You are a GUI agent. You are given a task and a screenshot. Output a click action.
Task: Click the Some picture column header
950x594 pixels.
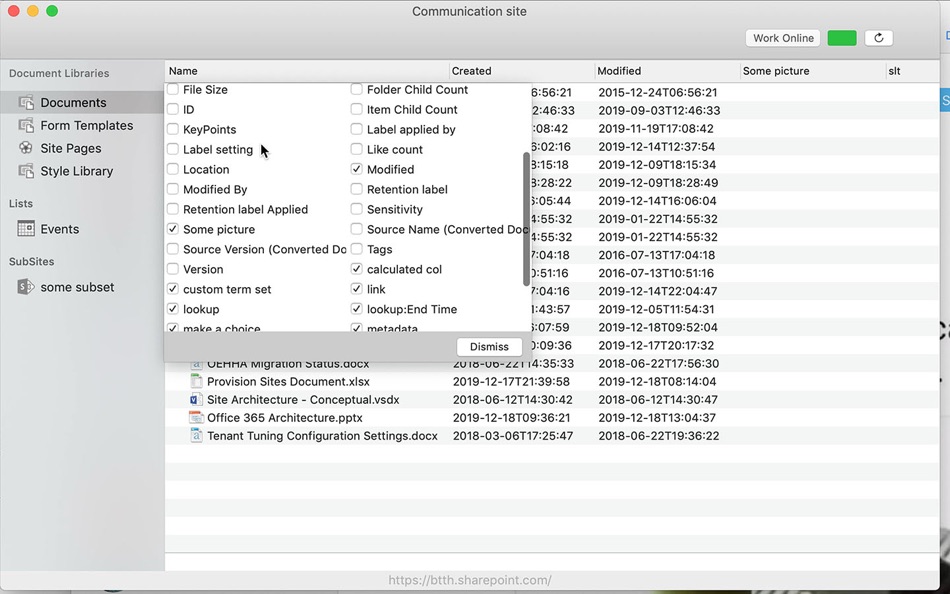(812, 71)
